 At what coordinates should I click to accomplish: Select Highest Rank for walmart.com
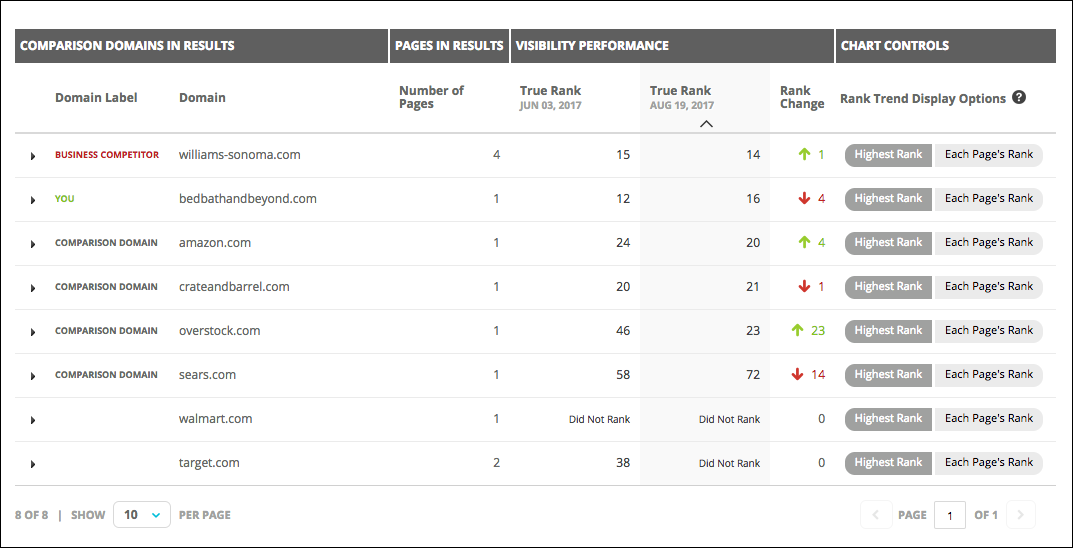coord(888,419)
